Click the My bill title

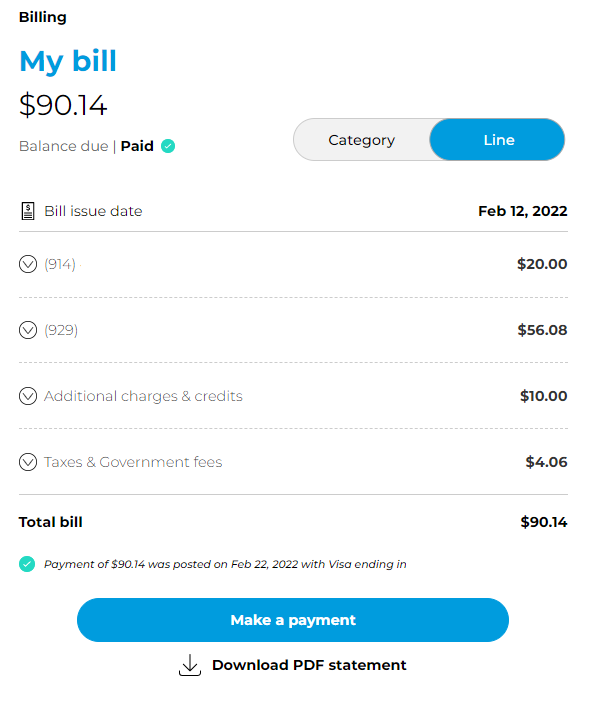pos(68,61)
